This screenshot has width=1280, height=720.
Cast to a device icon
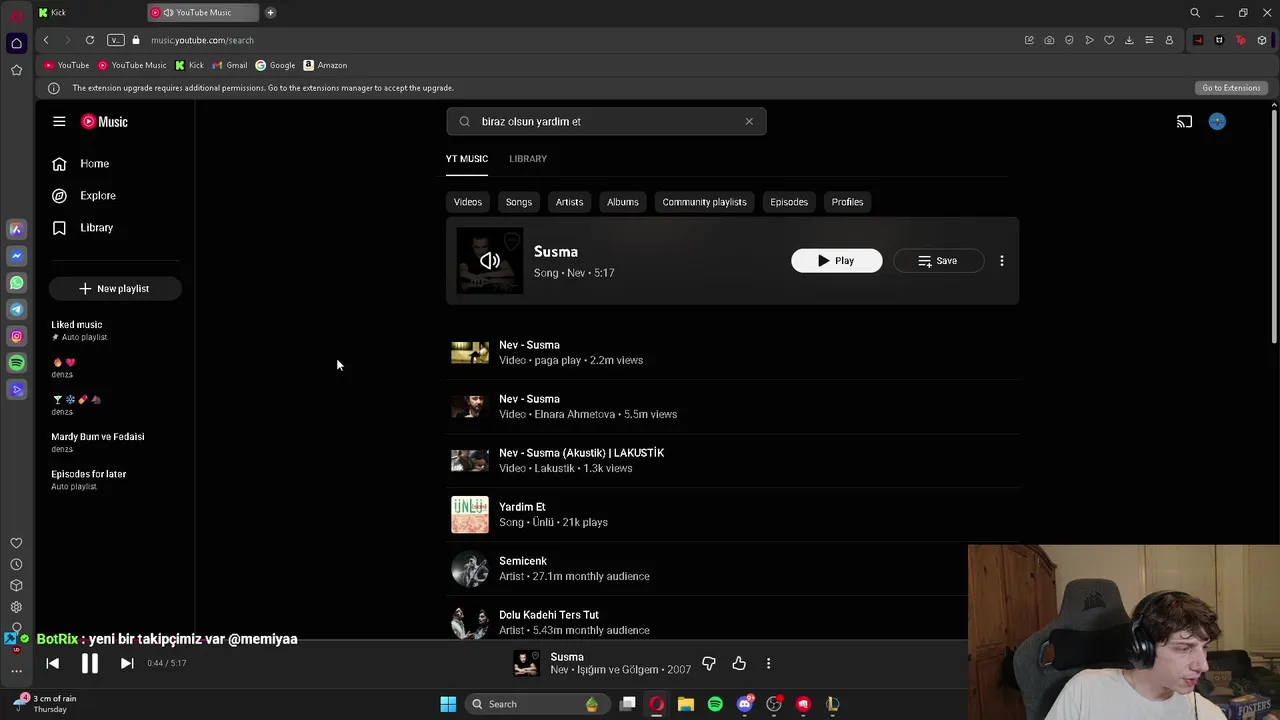click(1184, 121)
